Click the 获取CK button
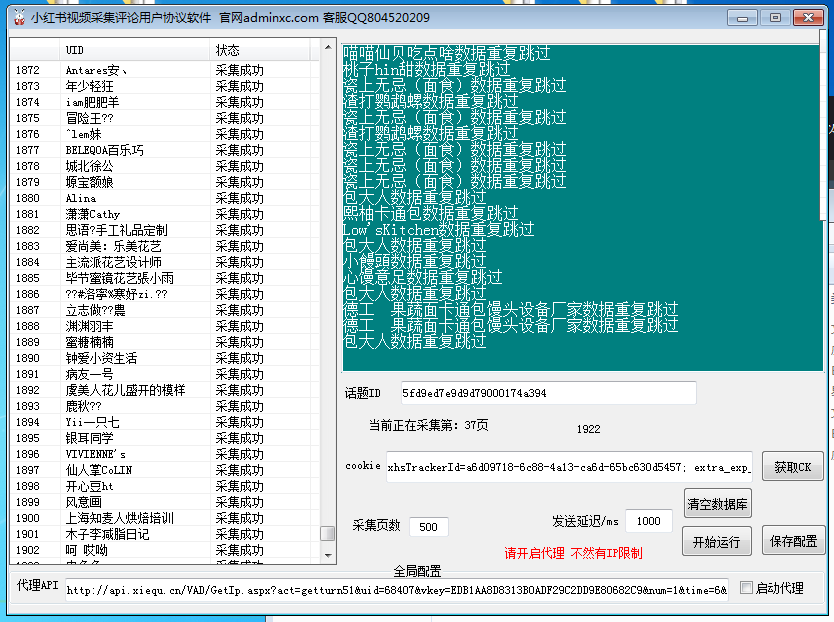 793,466
